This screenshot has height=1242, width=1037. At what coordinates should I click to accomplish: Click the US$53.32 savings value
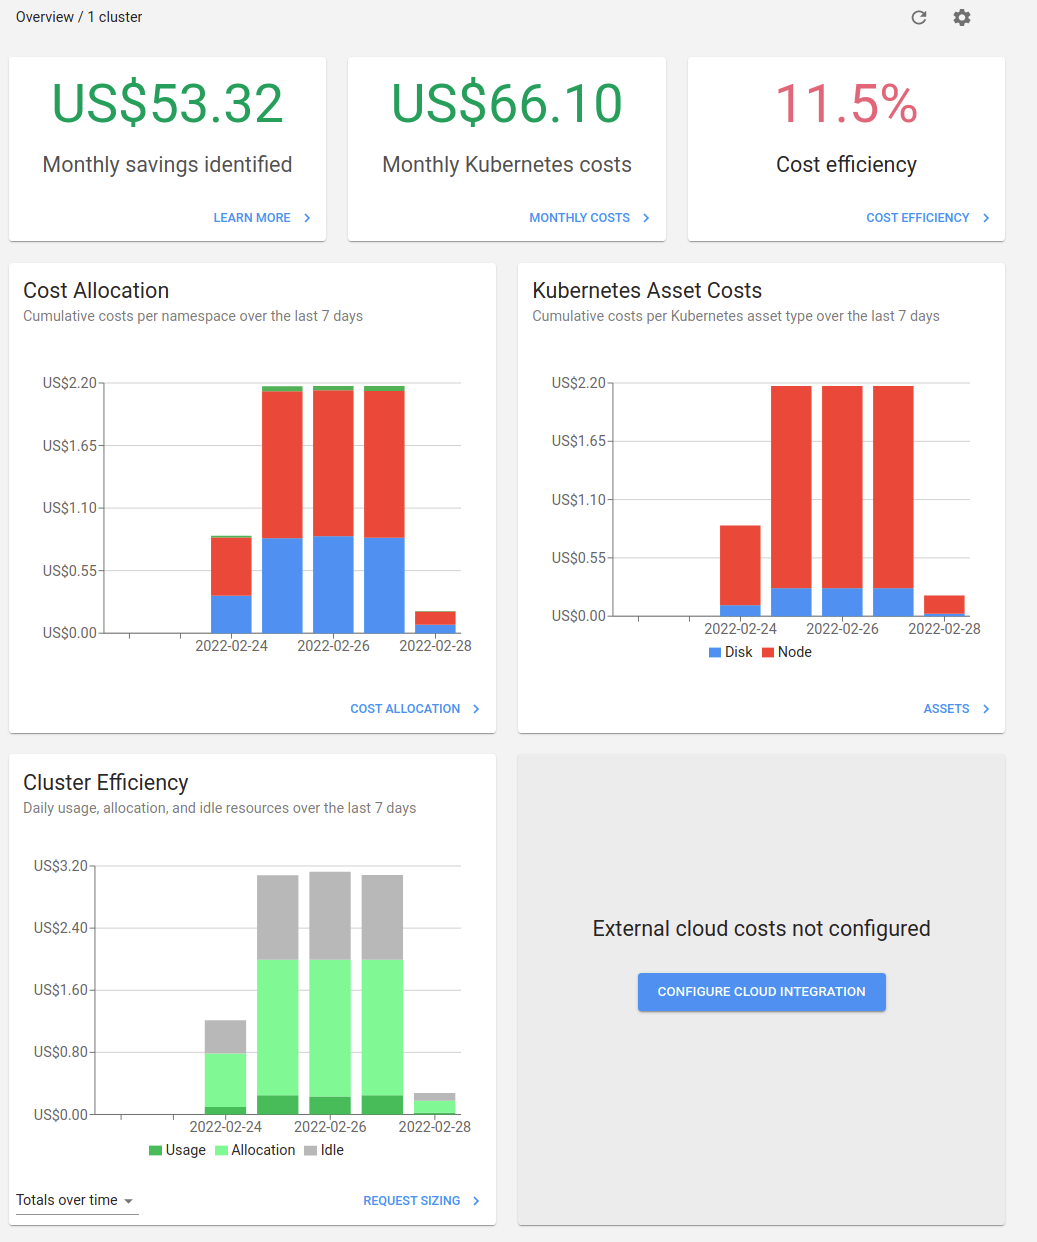(x=167, y=103)
